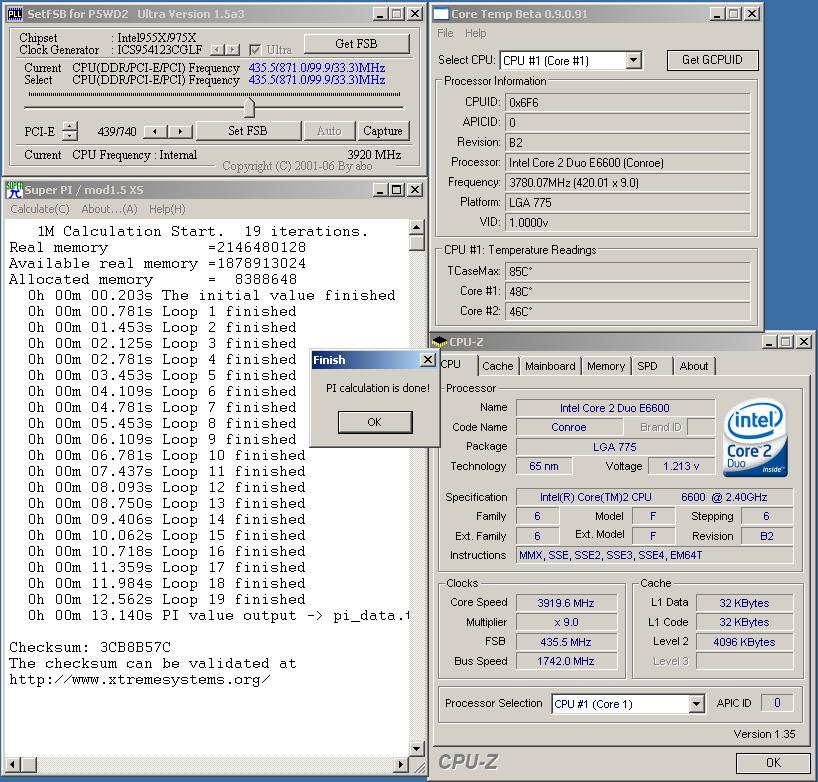Click the SetFSB PLL title bar icon

pyautogui.click(x=15, y=14)
